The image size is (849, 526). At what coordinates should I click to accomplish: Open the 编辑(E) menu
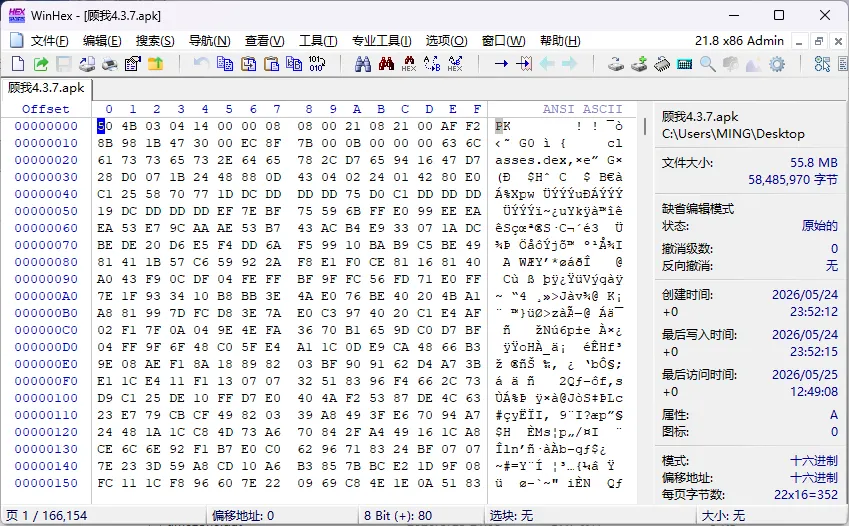tap(102, 41)
